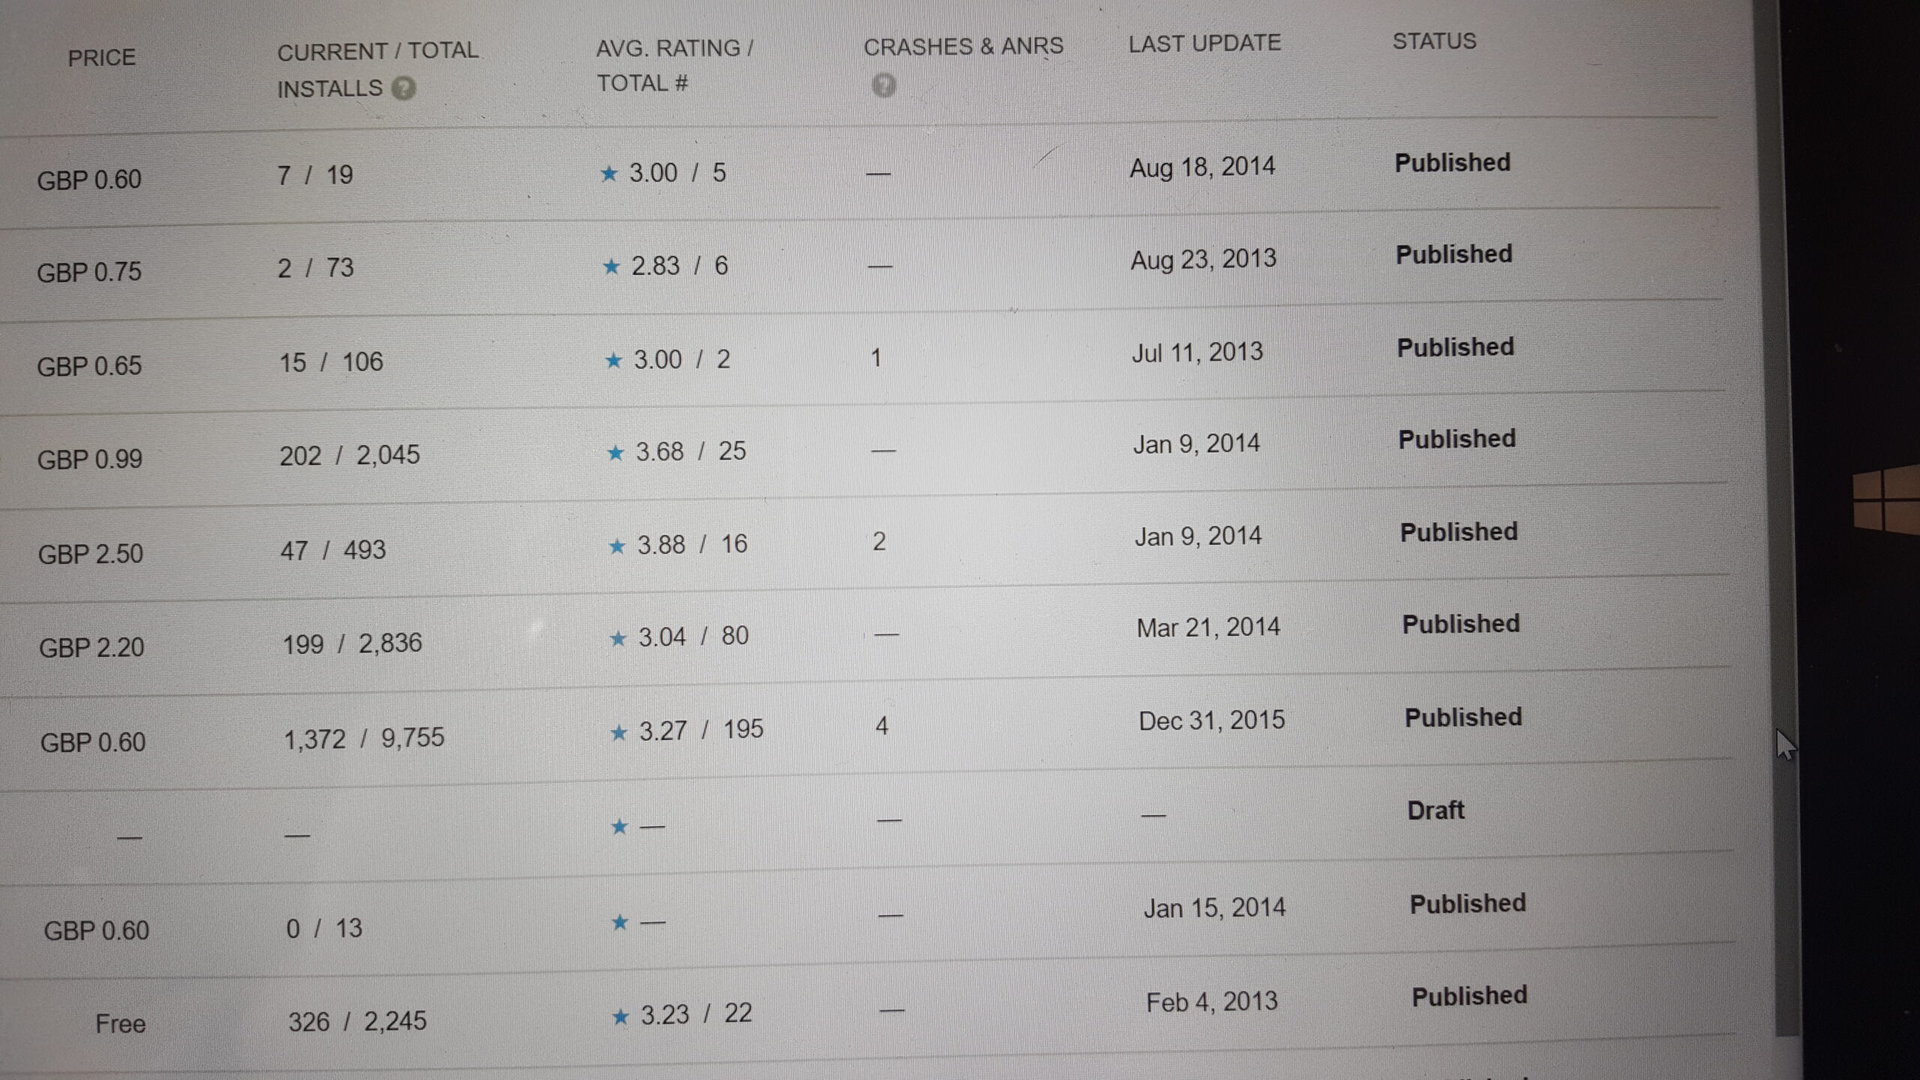Image resolution: width=1920 pixels, height=1080 pixels.
Task: Click the help icon next to Installs header
Action: point(403,89)
